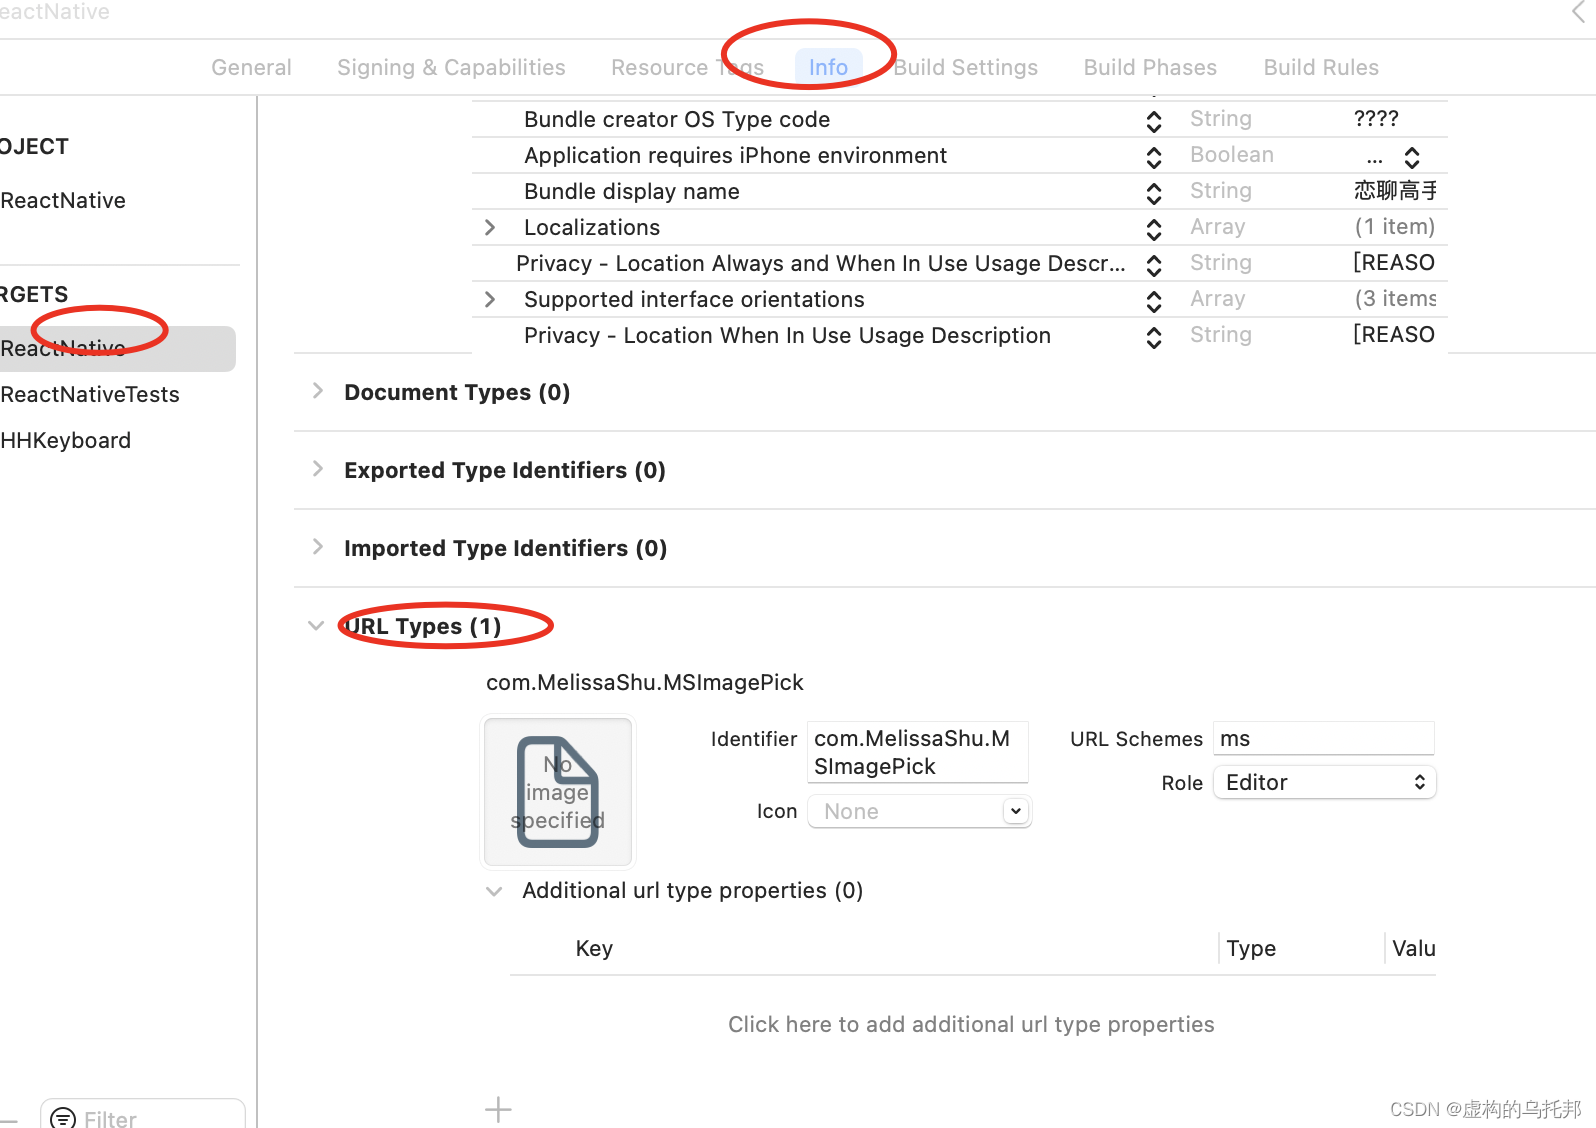The height and width of the screenshot is (1128, 1596).
Task: Open the Info tab
Action: [828, 67]
